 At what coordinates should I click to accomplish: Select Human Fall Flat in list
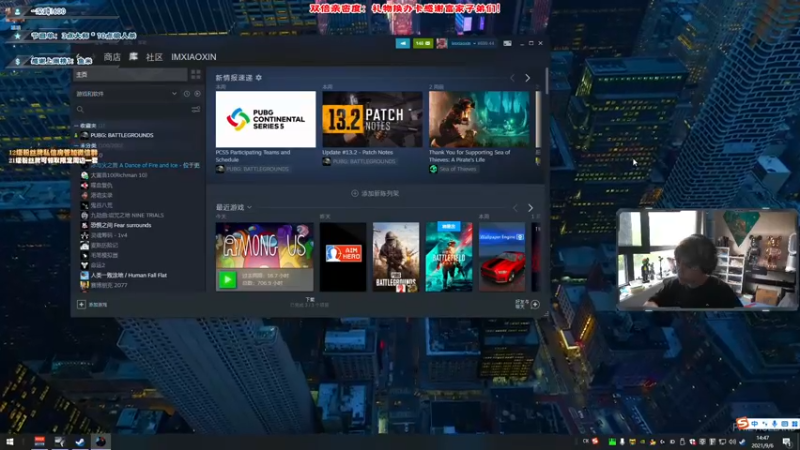pyautogui.click(x=129, y=275)
